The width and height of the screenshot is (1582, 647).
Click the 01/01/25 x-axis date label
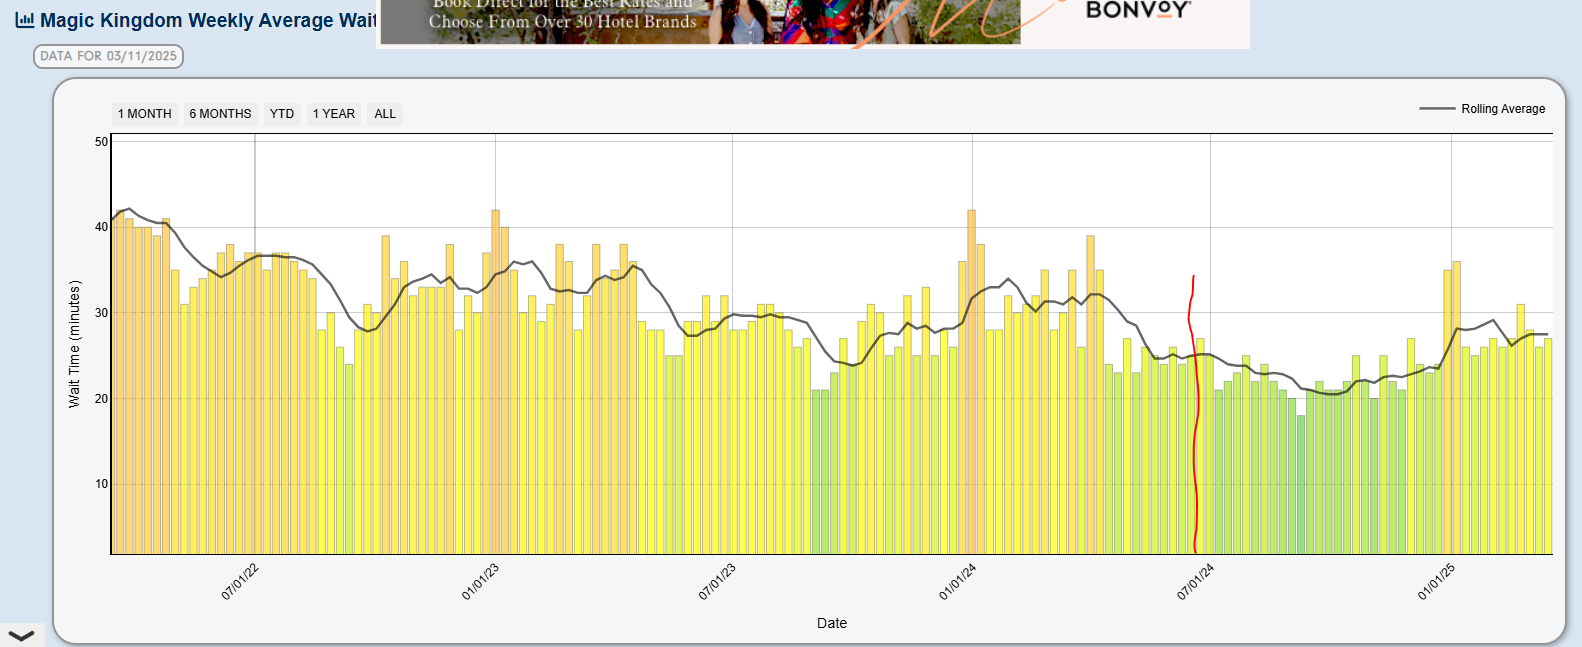point(1436,582)
